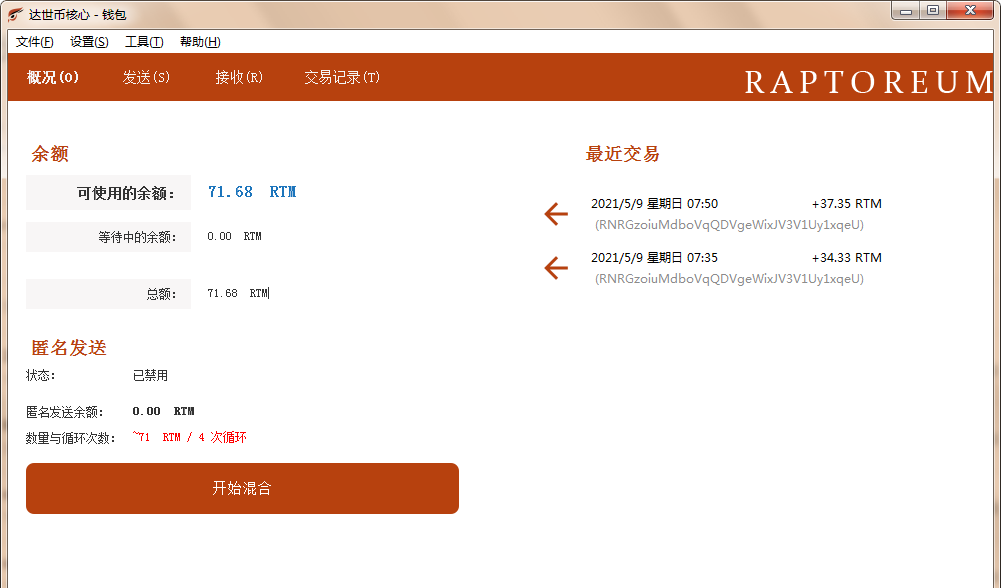Viewport: 1001px width, 588px height.
Task: Open the 文件(F) menu
Action: 34,42
